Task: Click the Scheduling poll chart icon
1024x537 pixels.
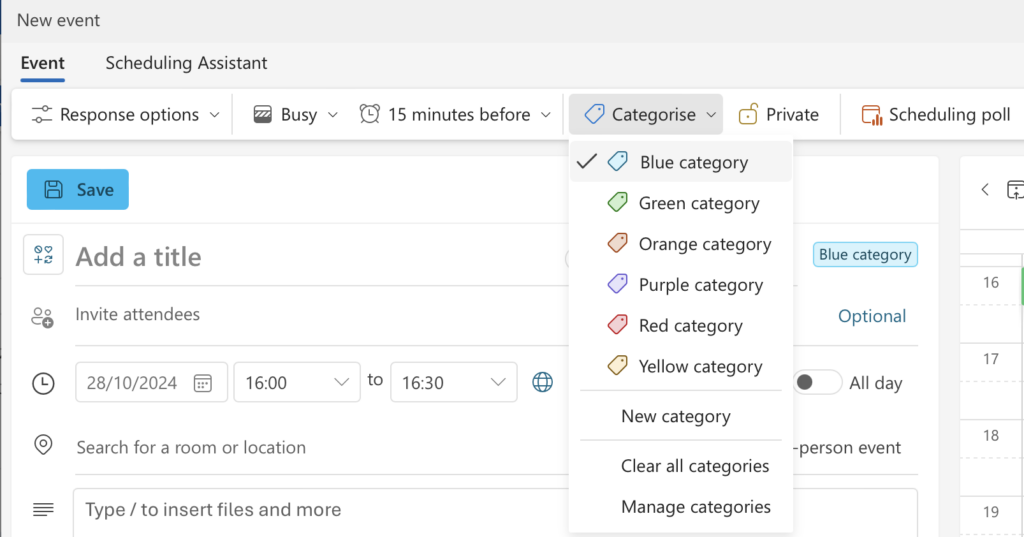Action: pos(872,114)
